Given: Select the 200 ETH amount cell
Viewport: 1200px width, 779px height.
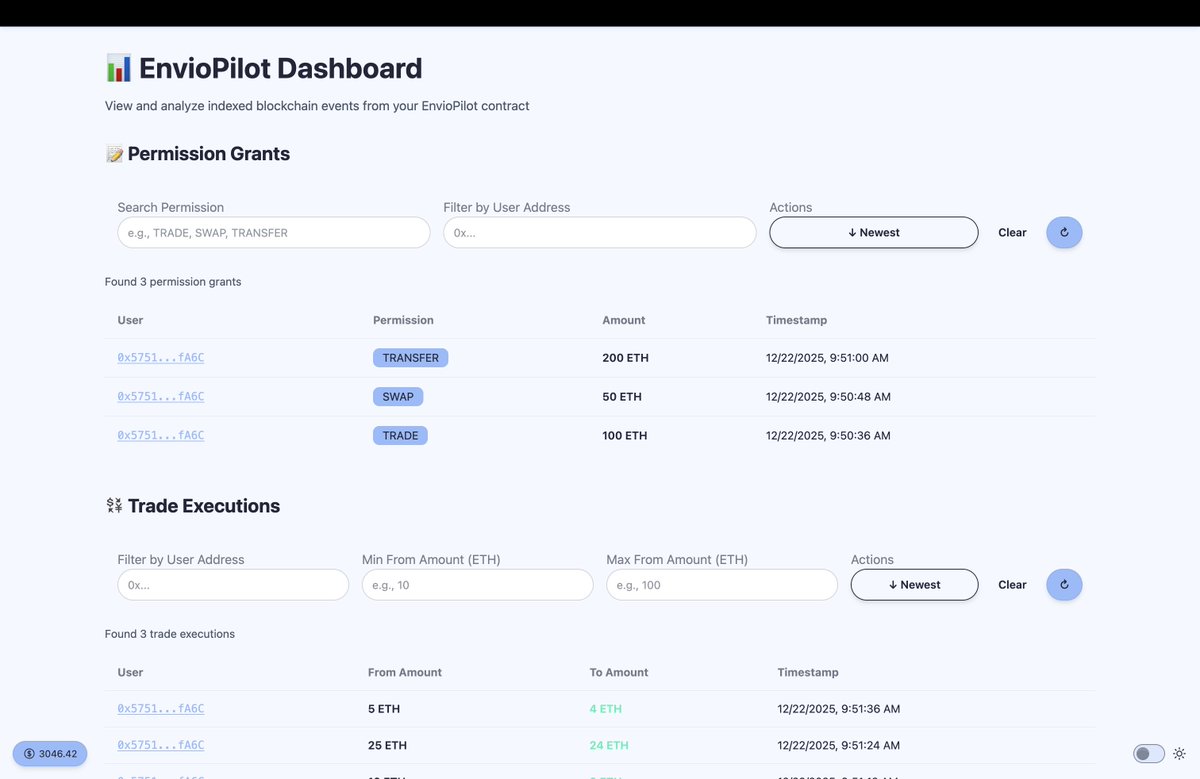Looking at the screenshot, I should pos(626,358).
